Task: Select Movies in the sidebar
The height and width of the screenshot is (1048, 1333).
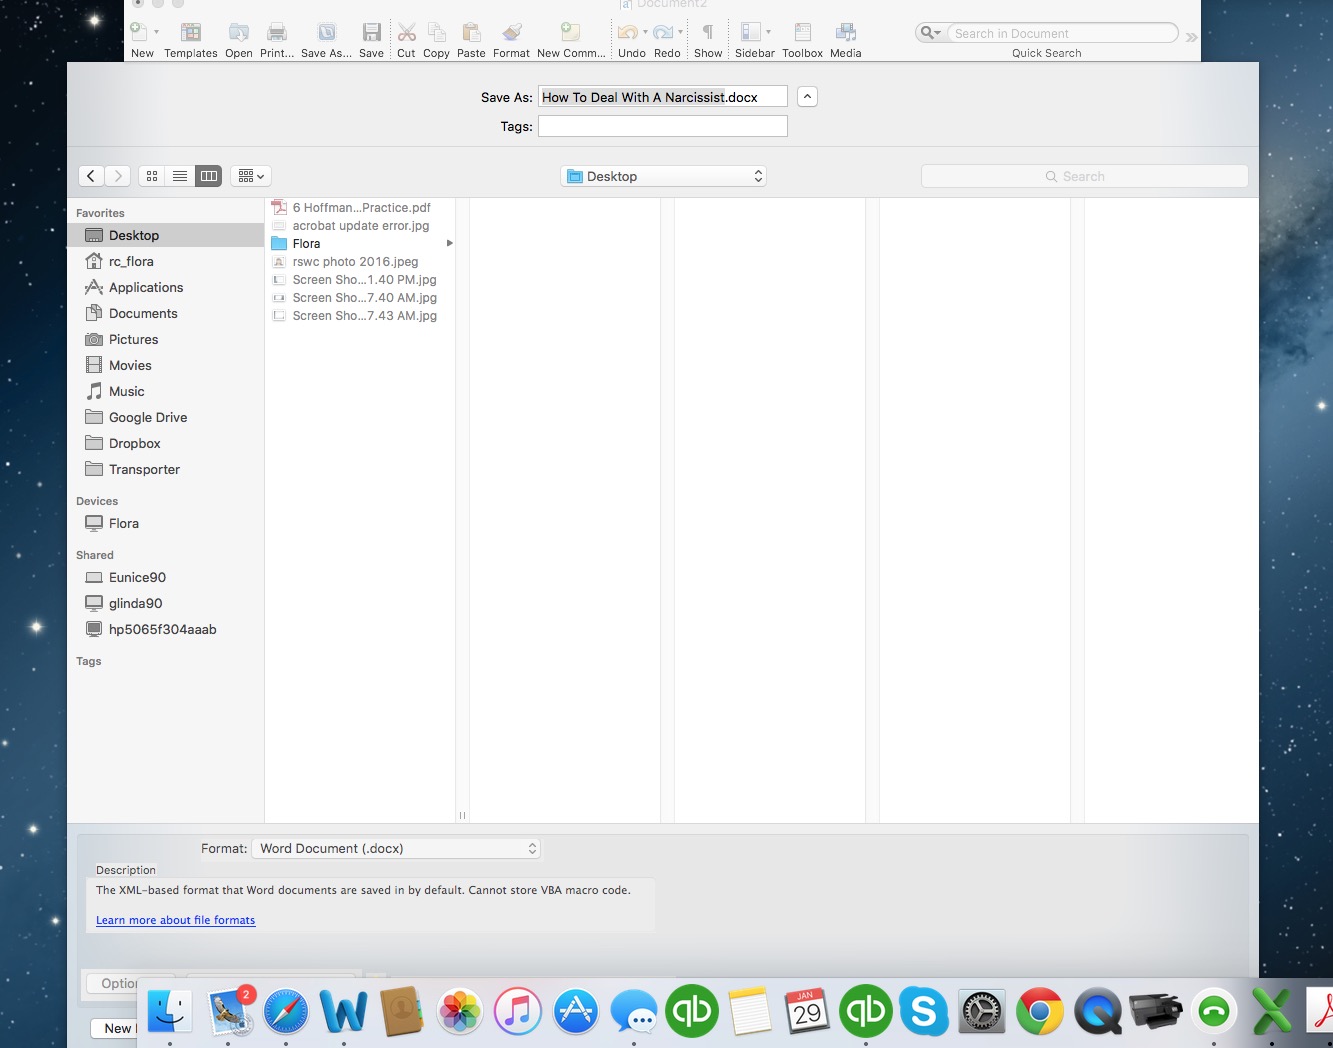Action: [x=166, y=365]
